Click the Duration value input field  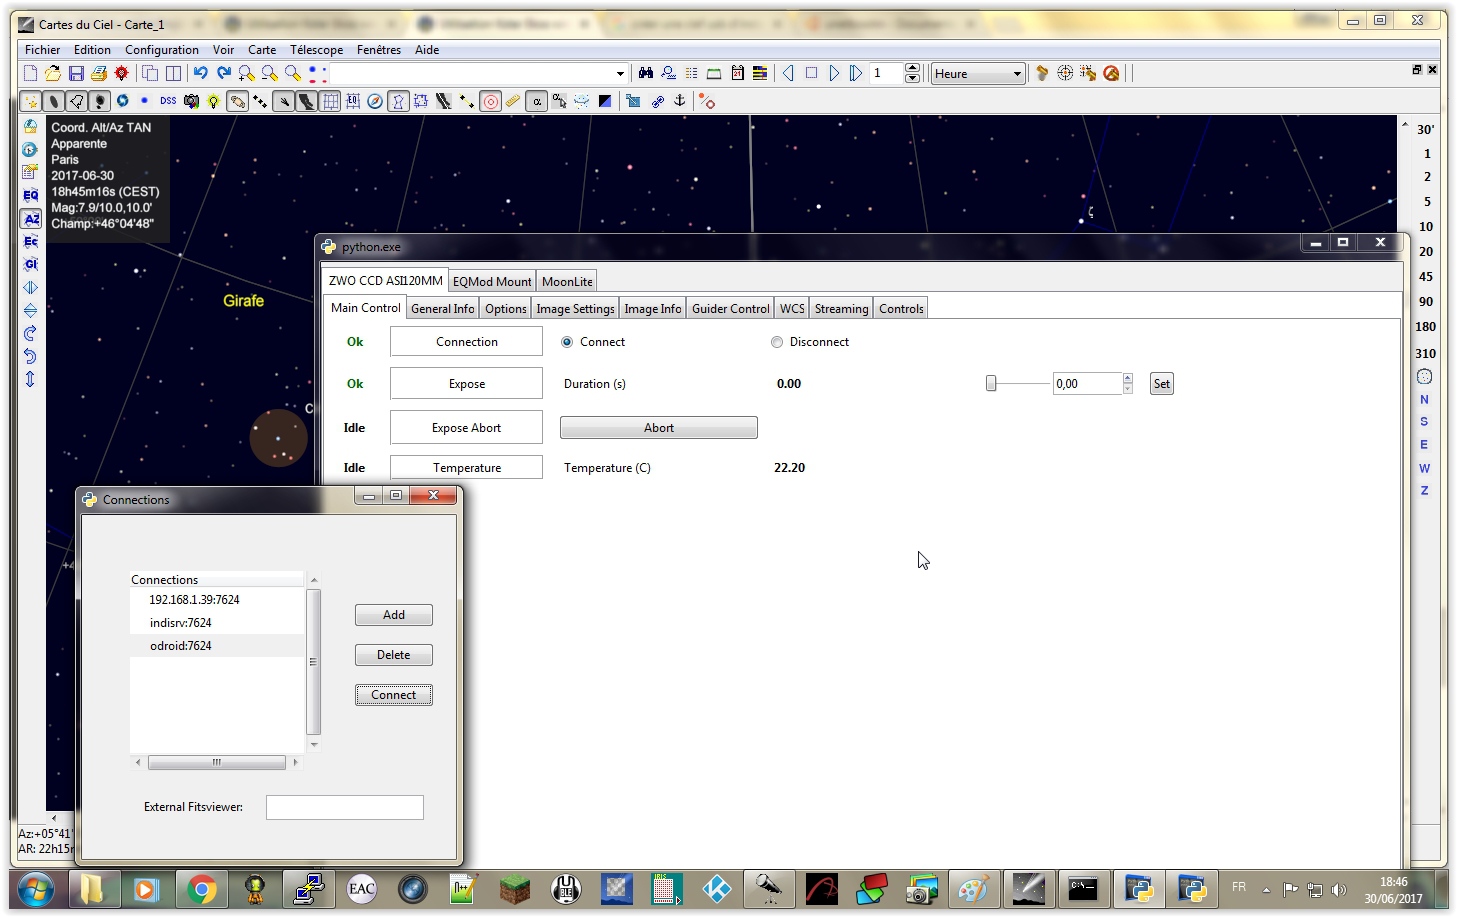pos(1088,384)
